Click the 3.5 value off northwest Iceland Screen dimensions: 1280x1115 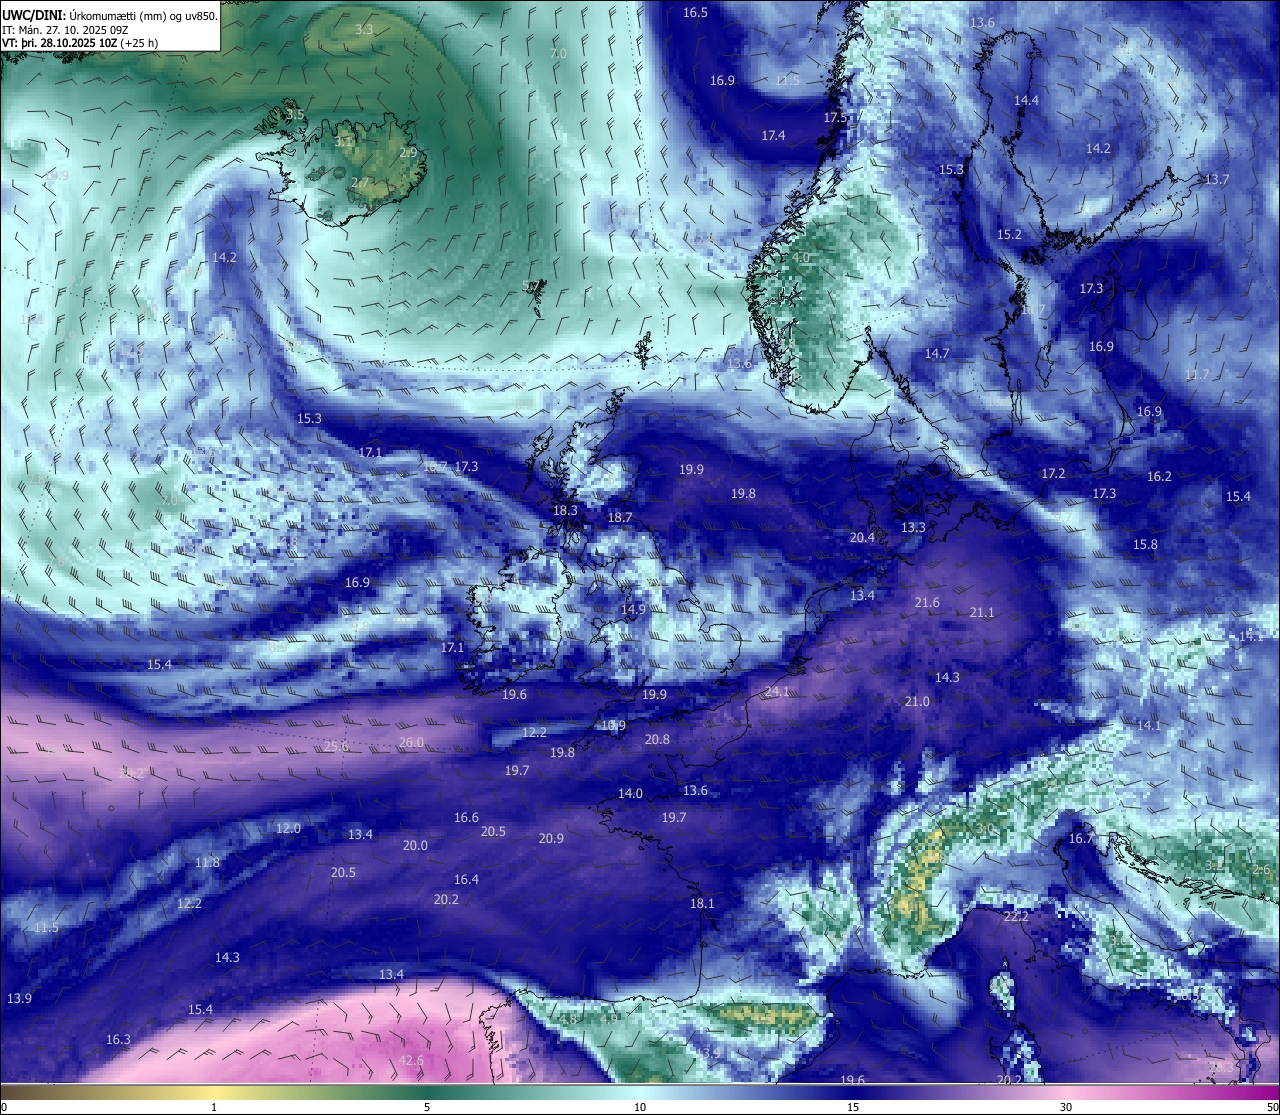tap(295, 115)
